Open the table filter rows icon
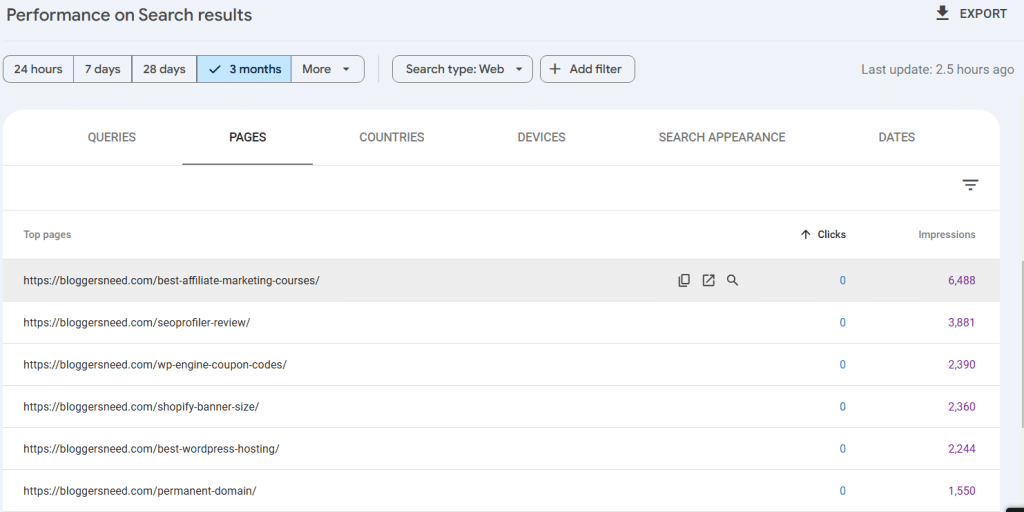 [970, 185]
